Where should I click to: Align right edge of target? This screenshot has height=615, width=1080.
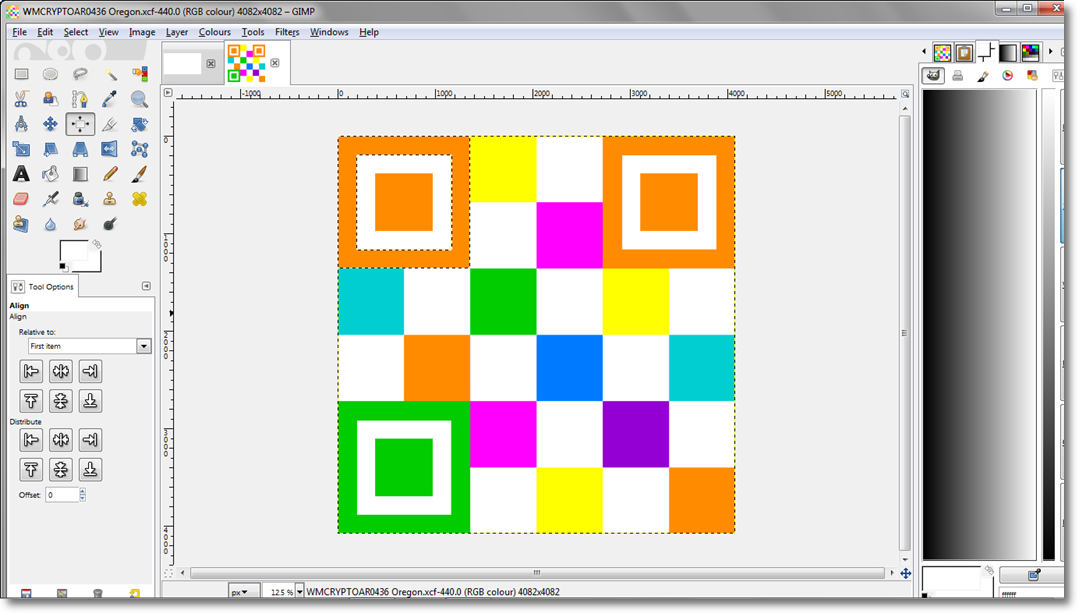[90, 372]
